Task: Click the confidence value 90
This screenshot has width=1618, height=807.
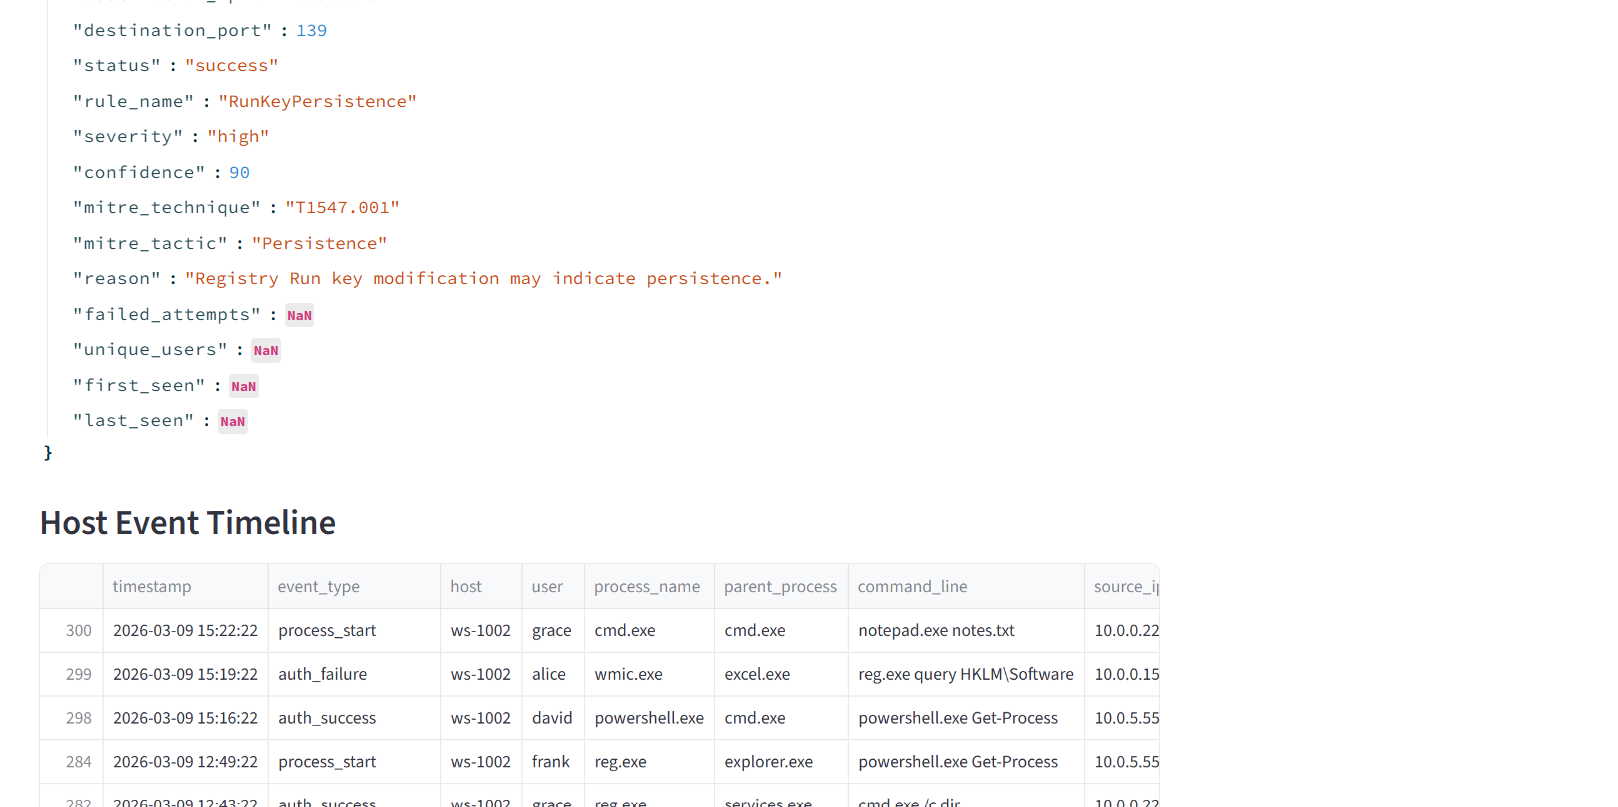Action: [x=239, y=173]
